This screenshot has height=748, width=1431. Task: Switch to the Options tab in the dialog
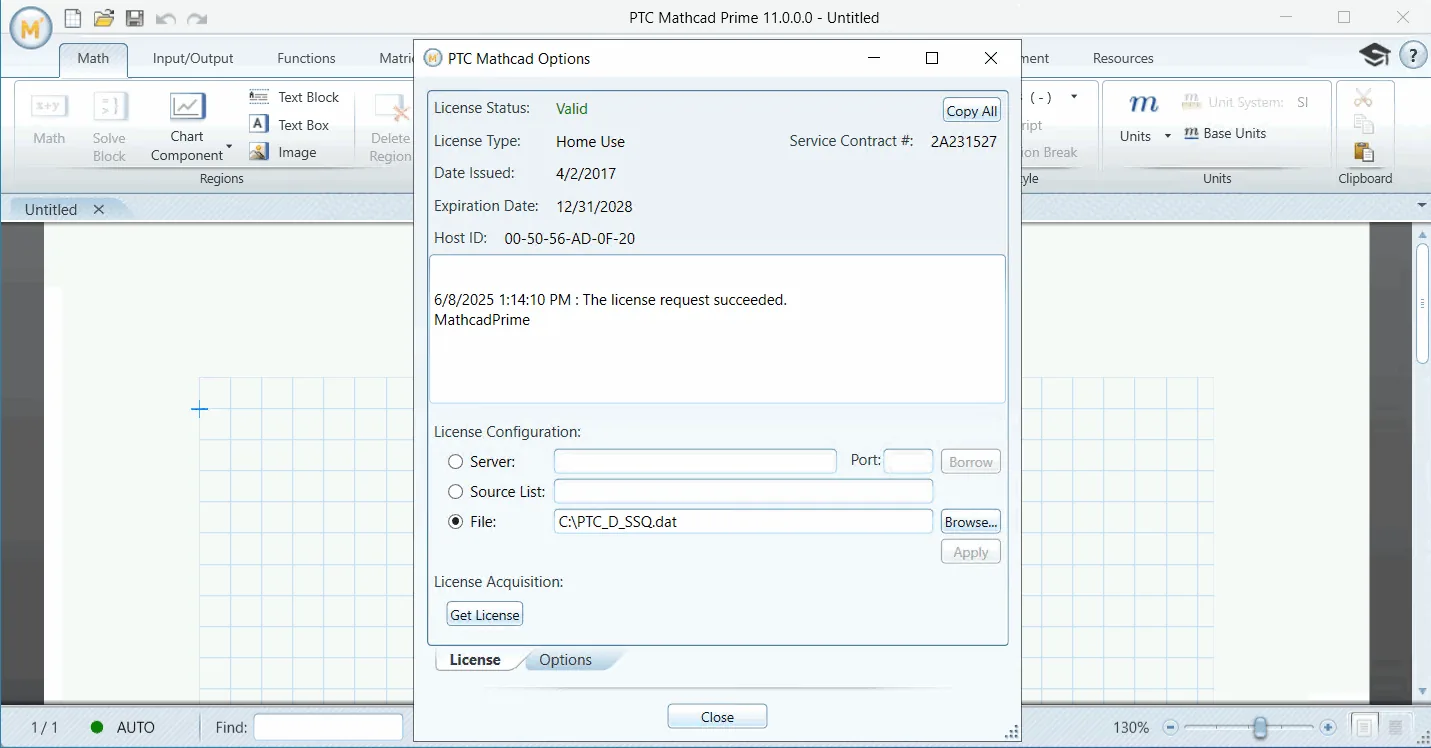(x=566, y=660)
